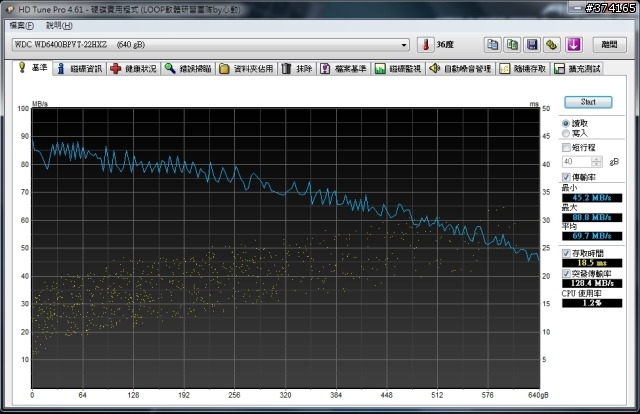
Task: Click the minimum value 45.2 MB/s
Action: tap(592, 198)
